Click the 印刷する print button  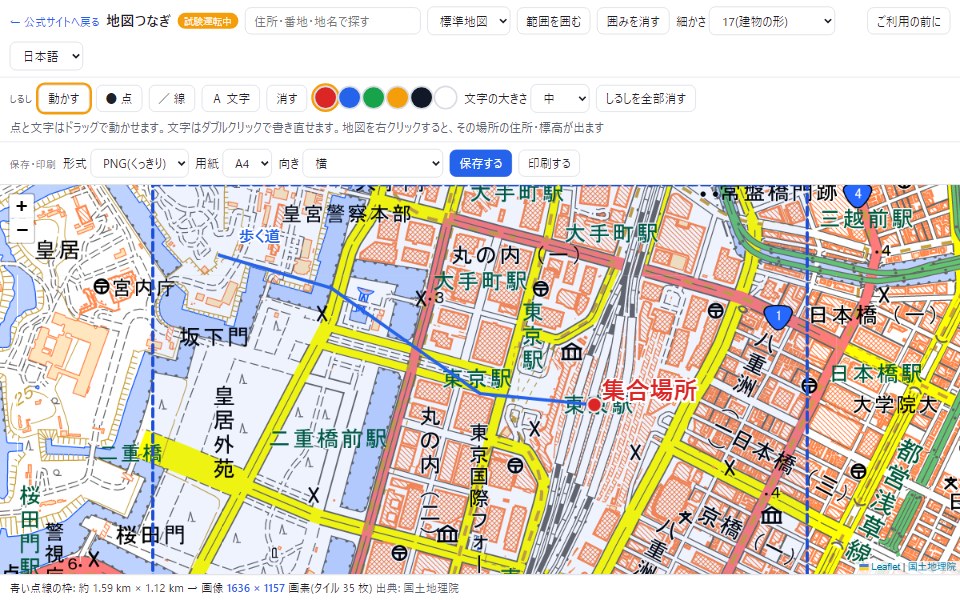tap(549, 163)
